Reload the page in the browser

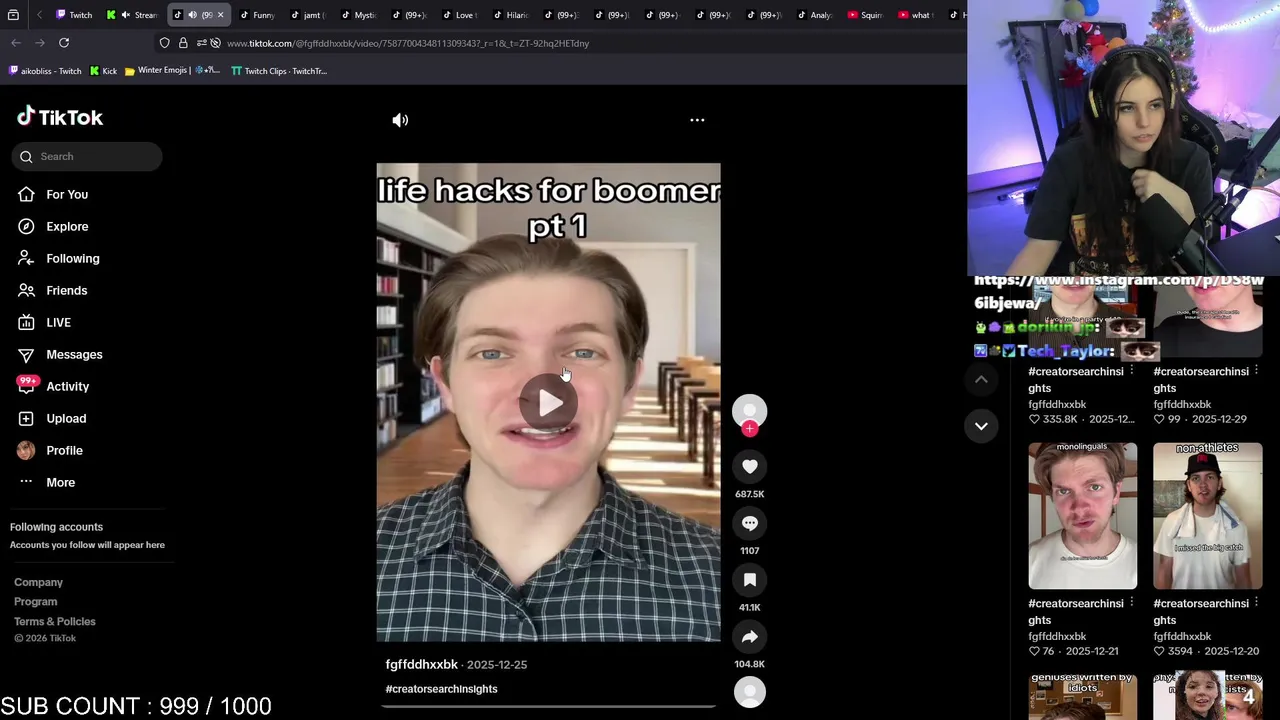(x=64, y=43)
